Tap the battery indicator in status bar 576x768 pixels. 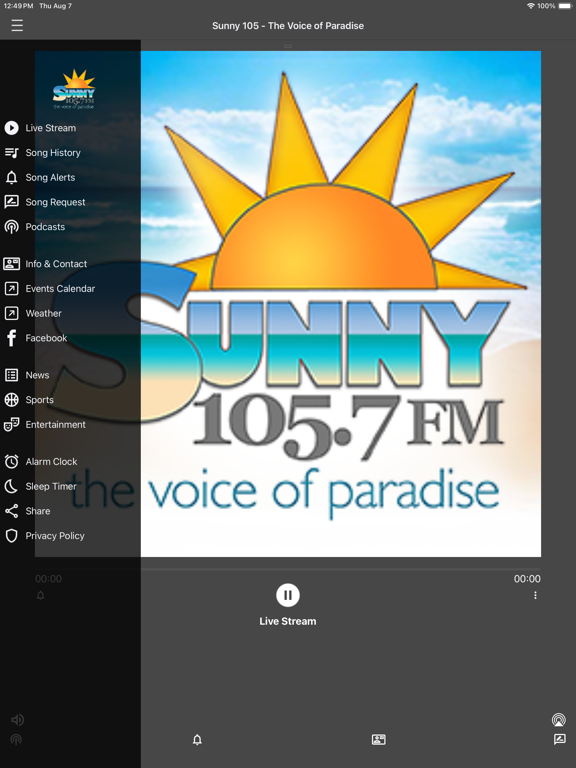coord(564,6)
